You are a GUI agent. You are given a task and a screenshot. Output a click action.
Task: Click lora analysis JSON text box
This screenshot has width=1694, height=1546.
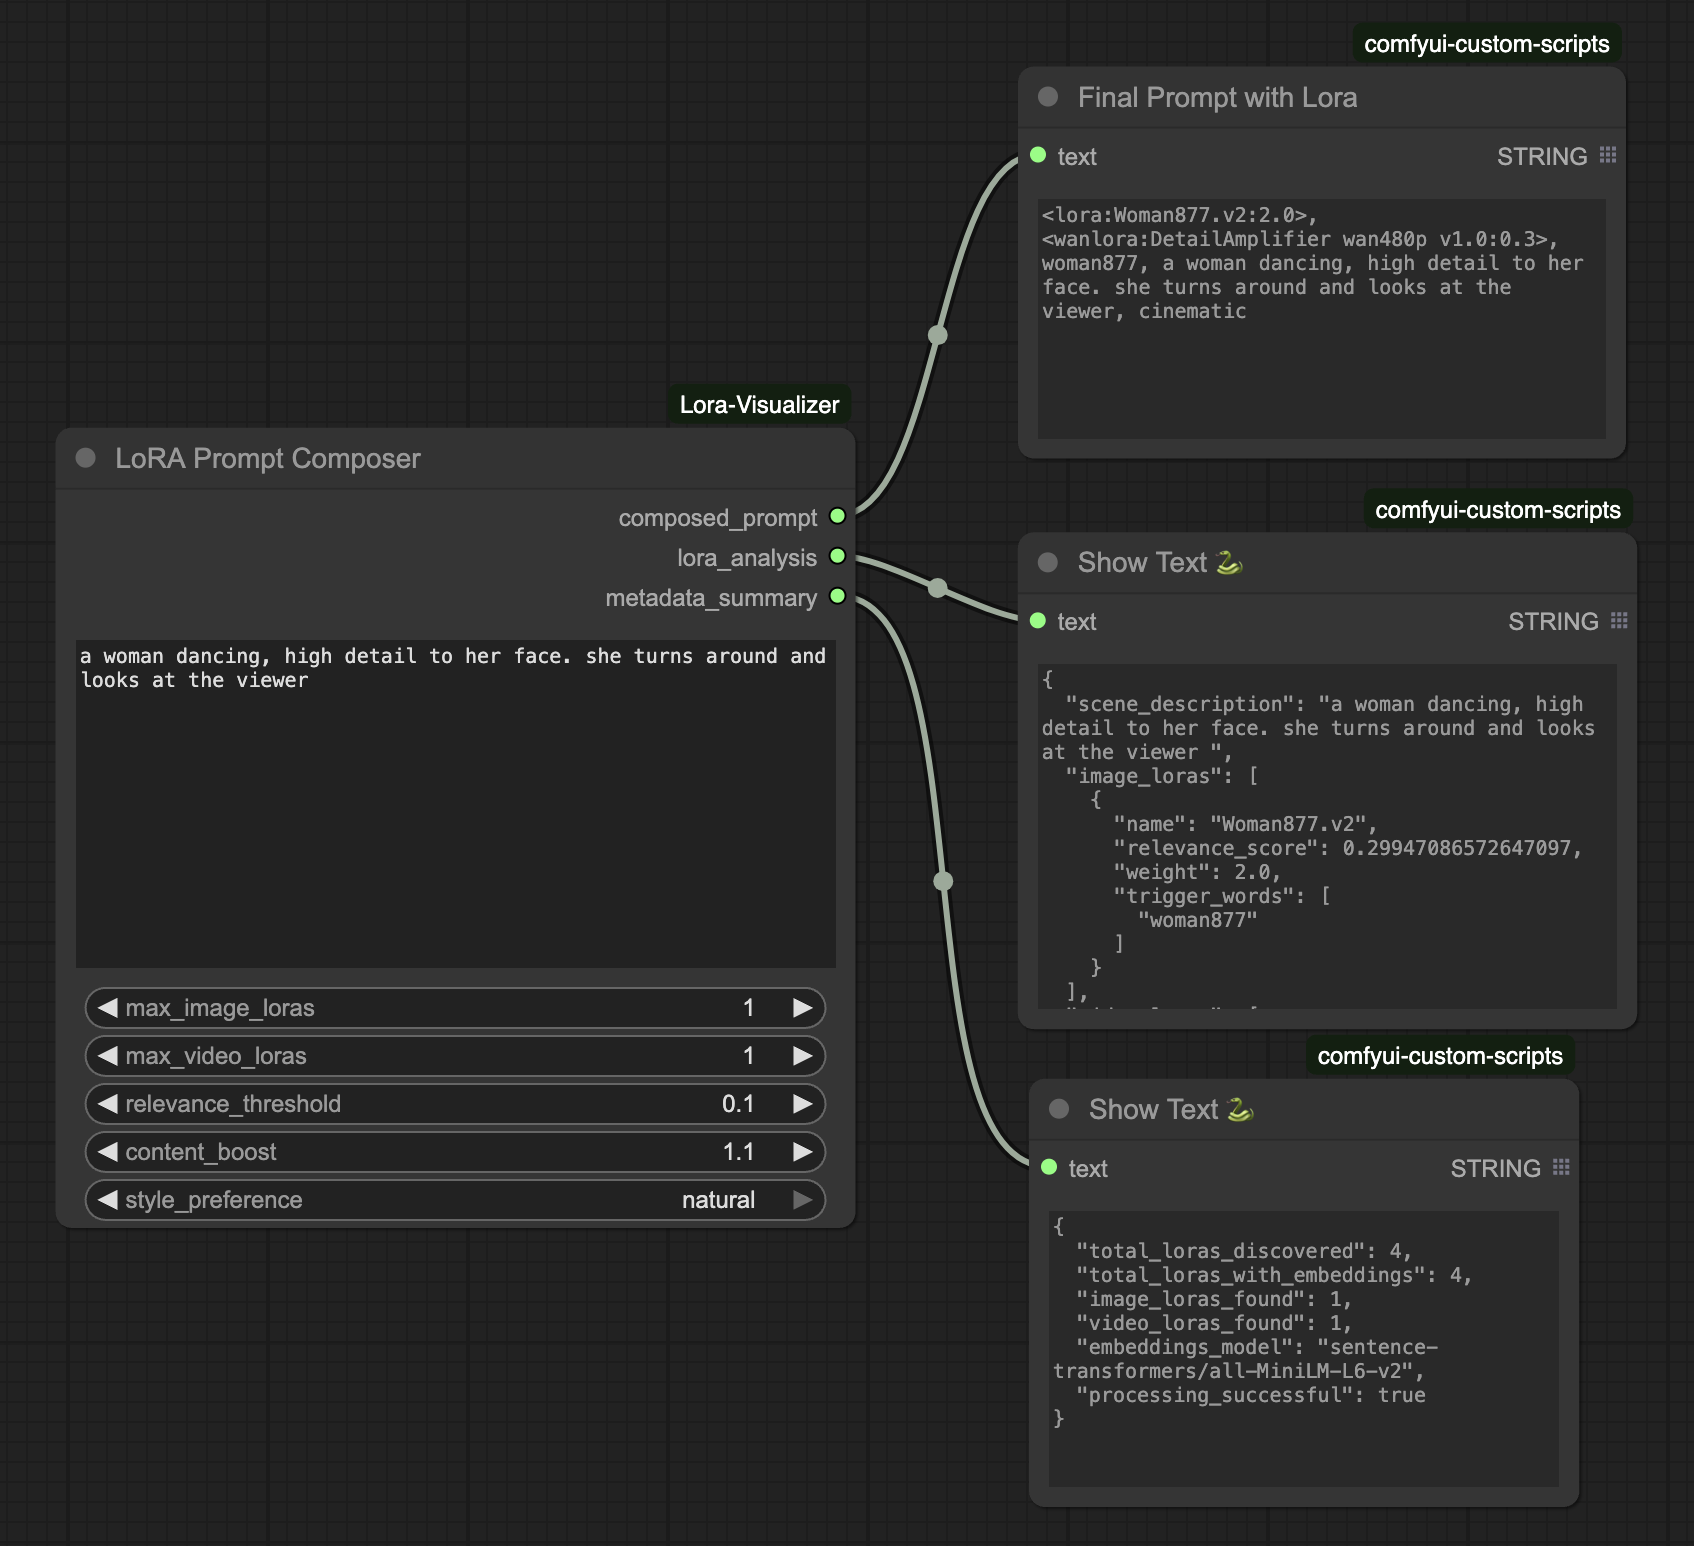(1328, 836)
